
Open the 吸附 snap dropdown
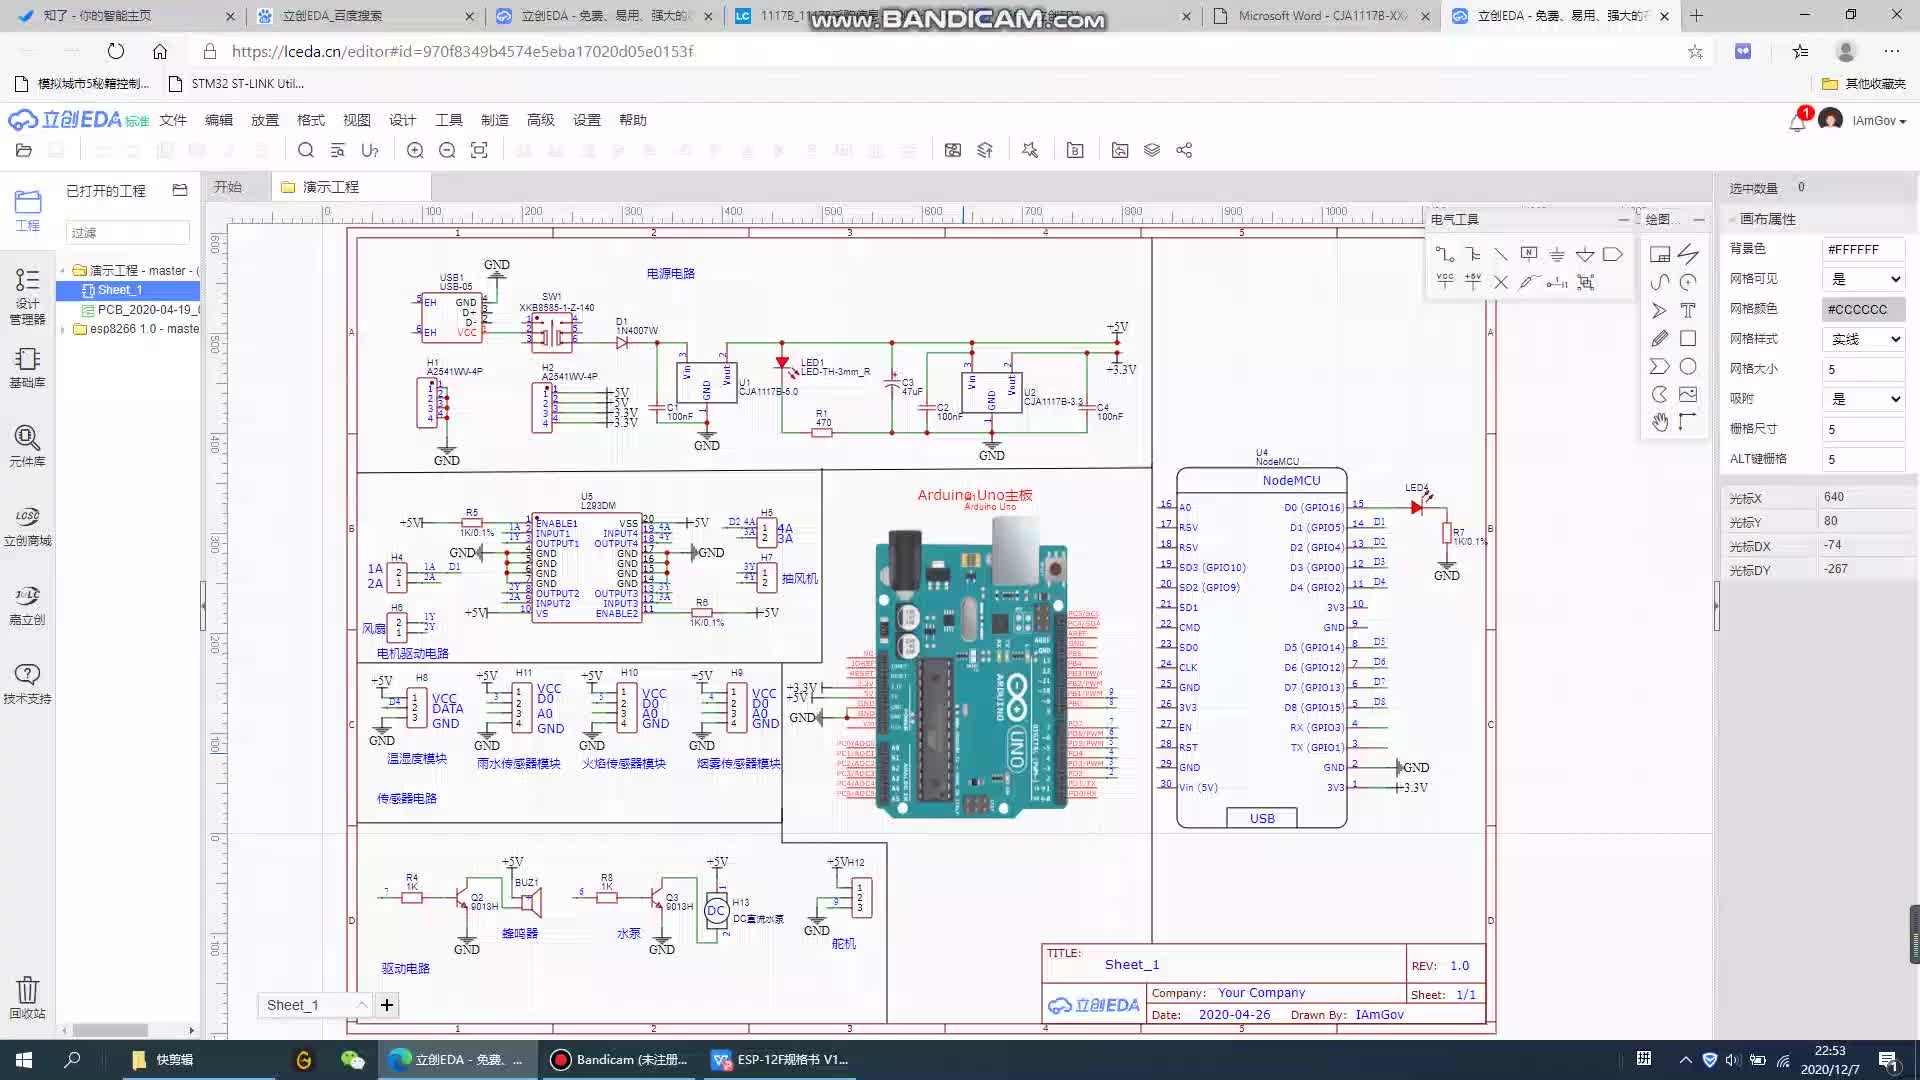click(1864, 399)
